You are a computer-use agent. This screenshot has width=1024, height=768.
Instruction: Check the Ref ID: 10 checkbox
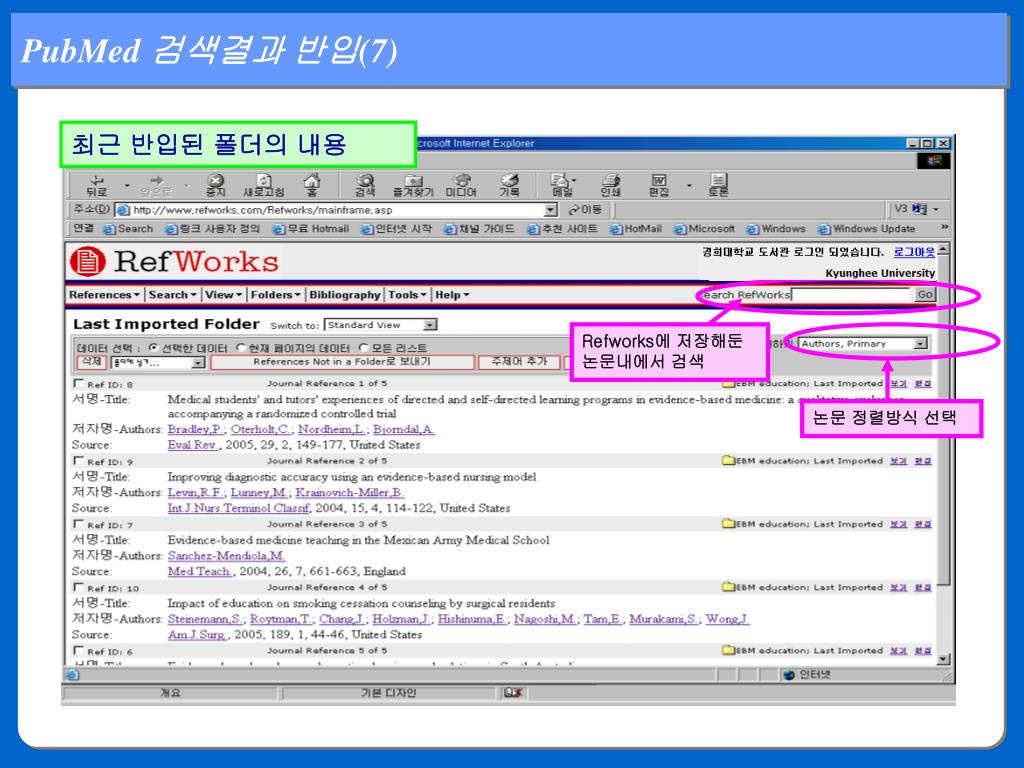(79, 587)
